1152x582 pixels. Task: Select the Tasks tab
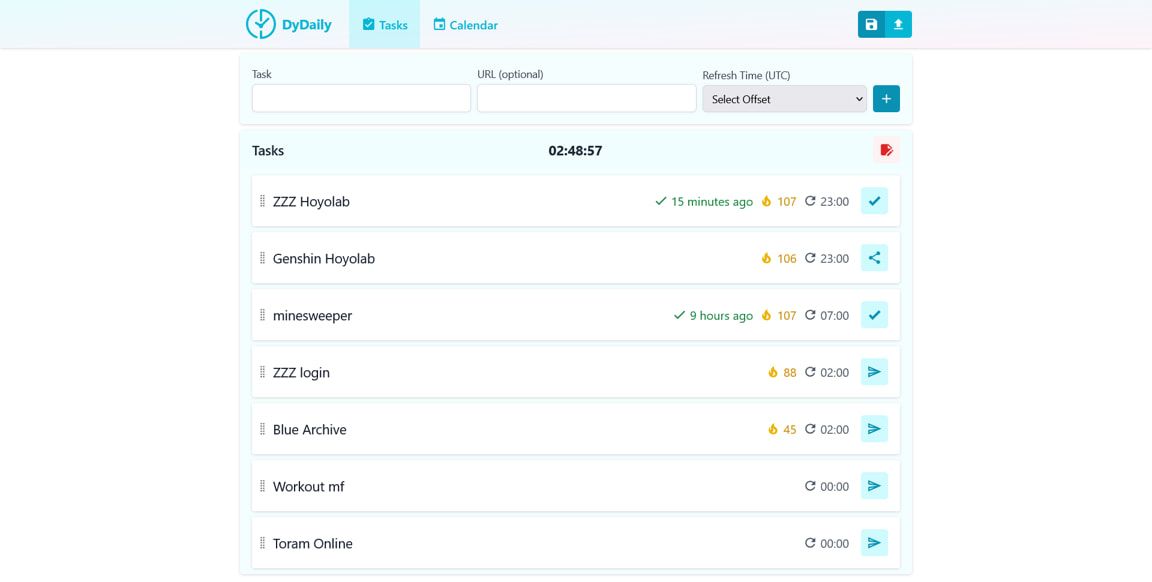pos(384,23)
